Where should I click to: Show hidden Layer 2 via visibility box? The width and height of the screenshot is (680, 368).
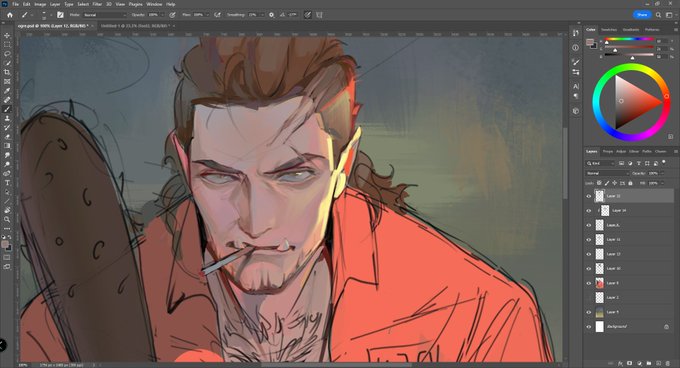tap(588, 298)
